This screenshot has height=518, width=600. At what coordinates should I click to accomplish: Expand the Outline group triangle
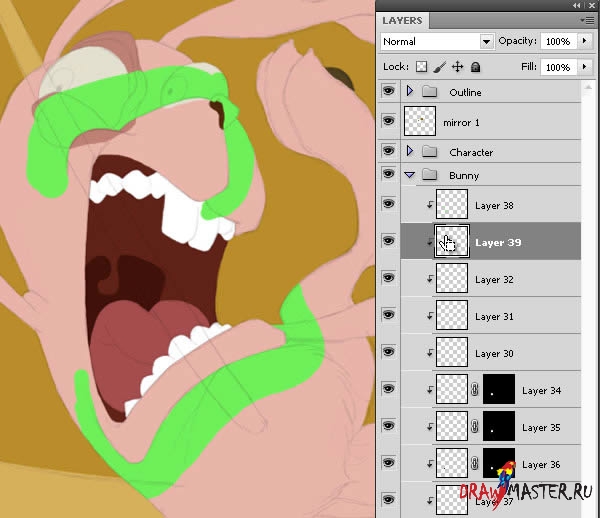point(410,91)
